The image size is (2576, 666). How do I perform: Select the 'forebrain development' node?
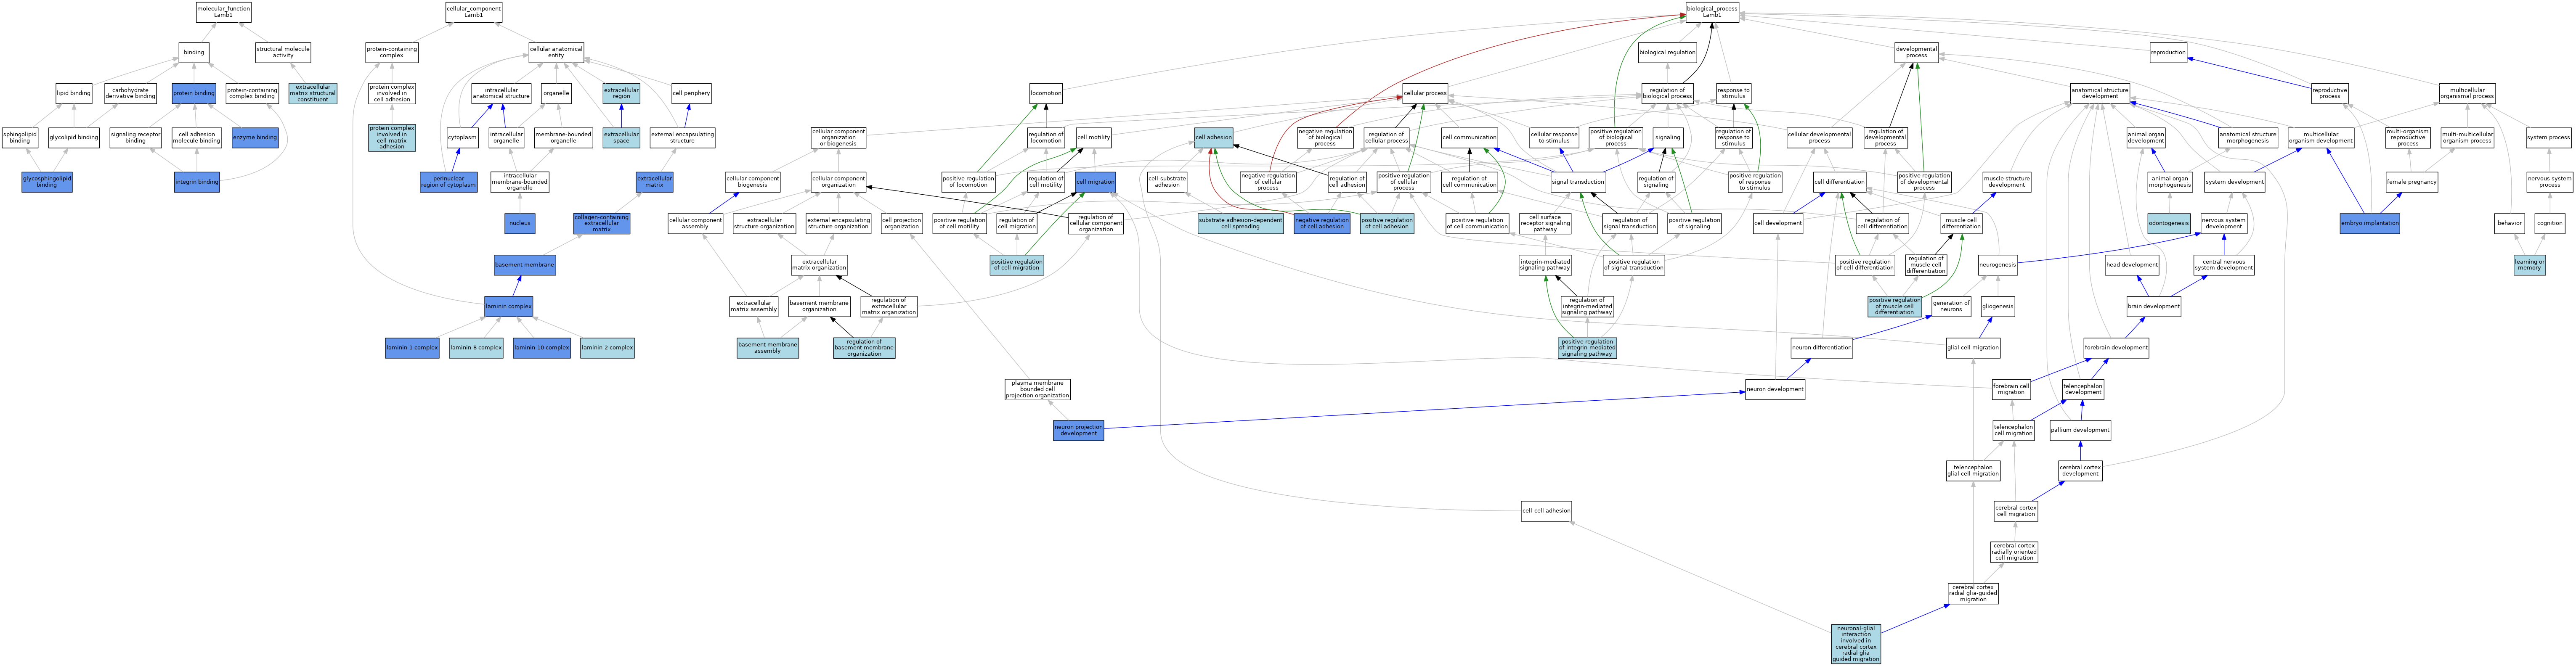pos(2116,348)
